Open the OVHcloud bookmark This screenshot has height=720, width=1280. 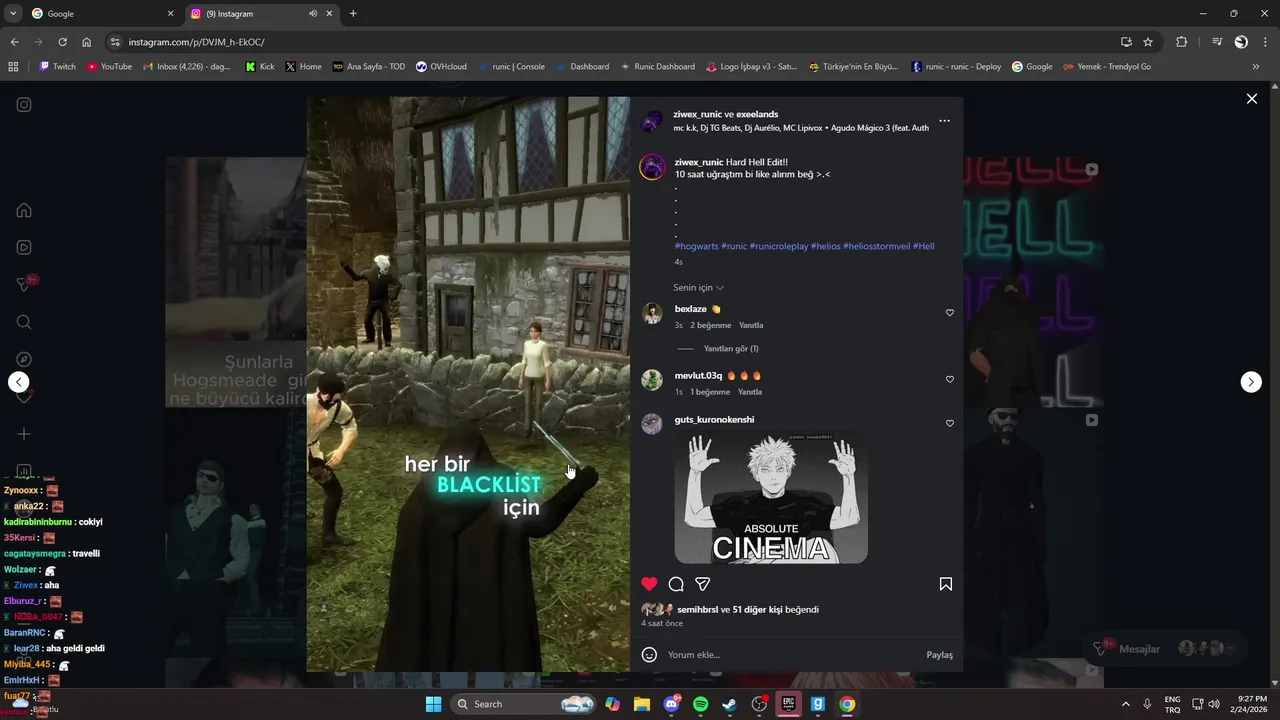[441, 67]
